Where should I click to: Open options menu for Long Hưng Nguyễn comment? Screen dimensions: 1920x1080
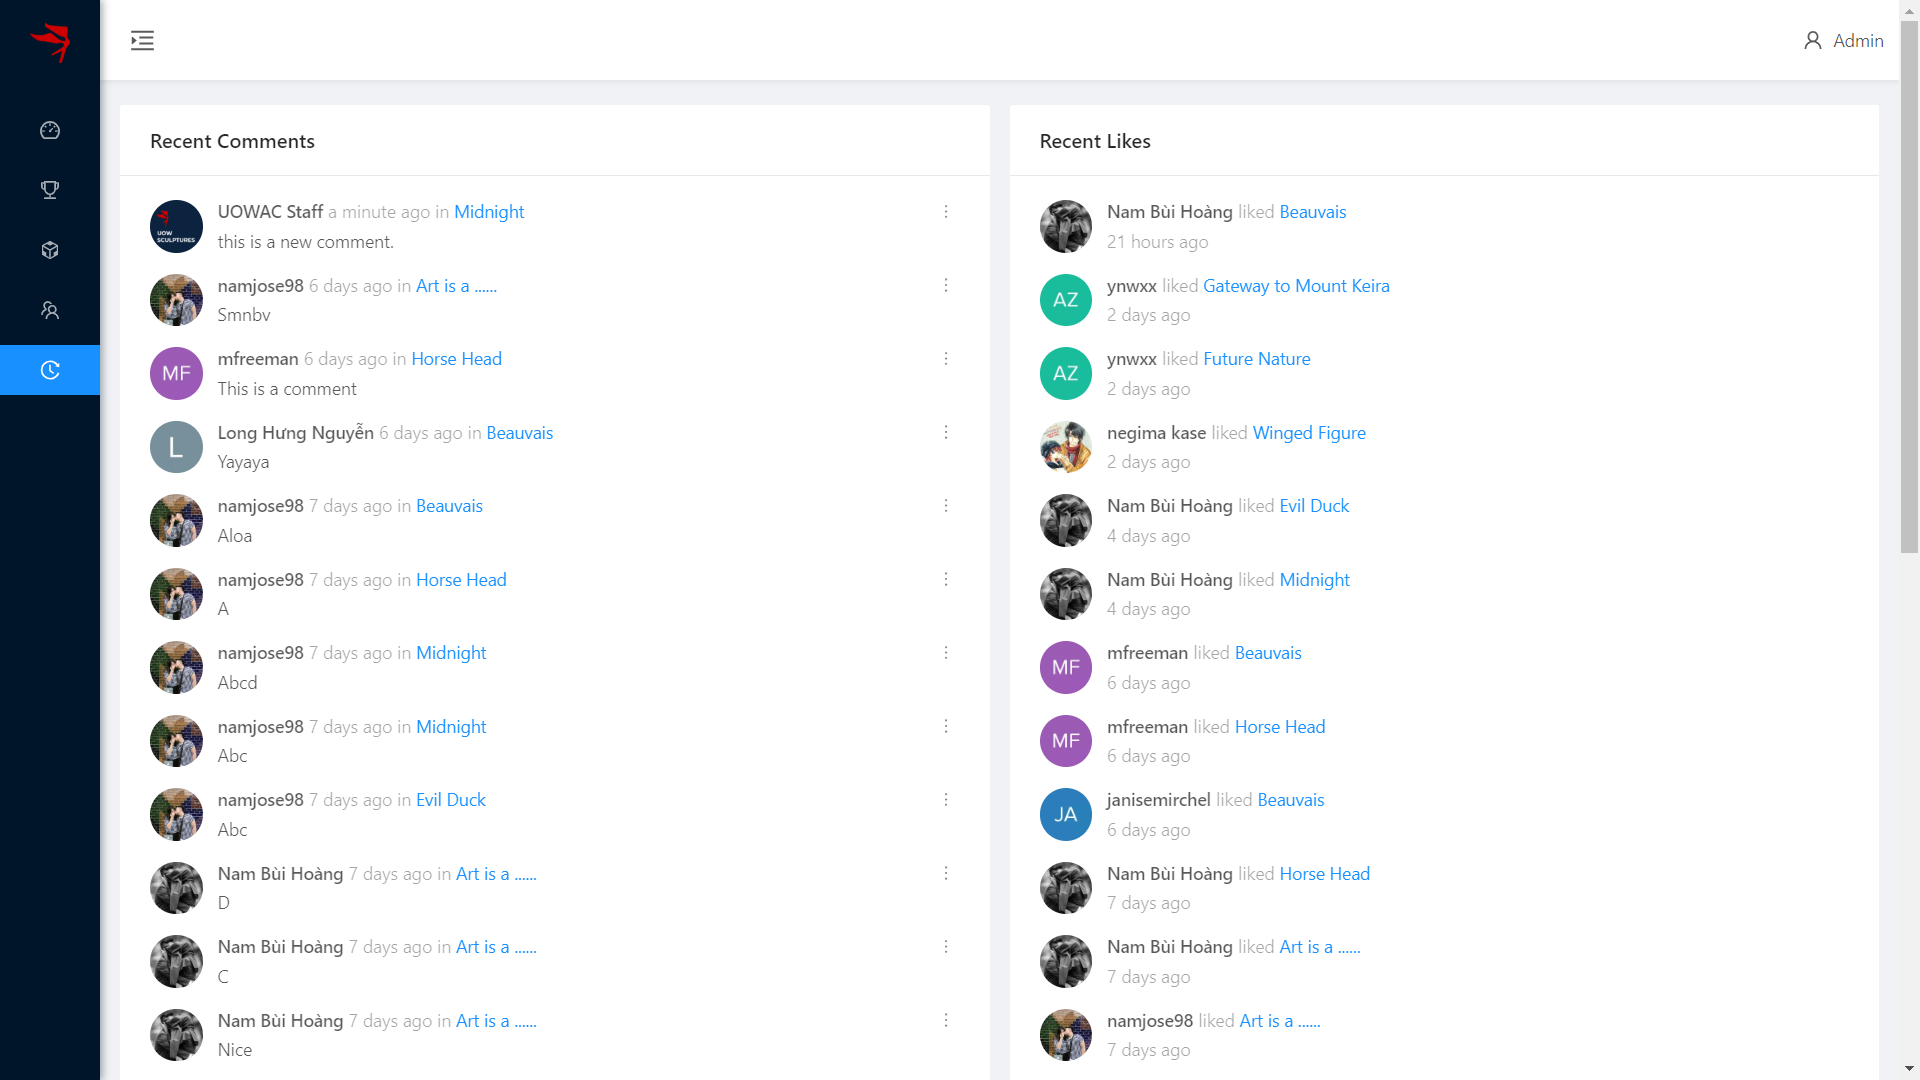click(x=945, y=432)
